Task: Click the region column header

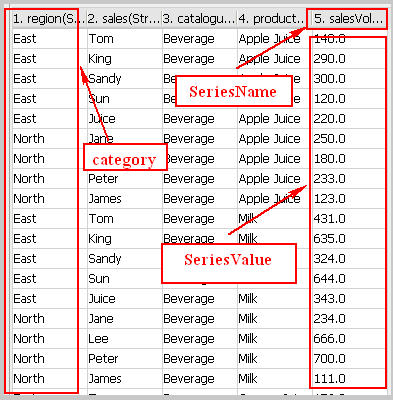Action: [x=49, y=19]
